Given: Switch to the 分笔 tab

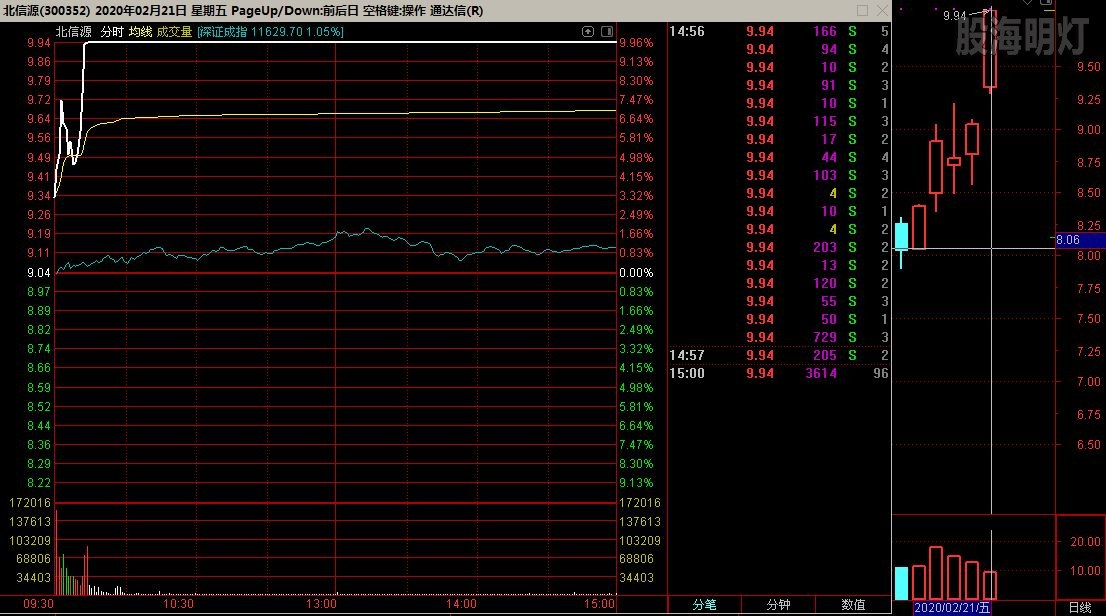Looking at the screenshot, I should tap(704, 605).
